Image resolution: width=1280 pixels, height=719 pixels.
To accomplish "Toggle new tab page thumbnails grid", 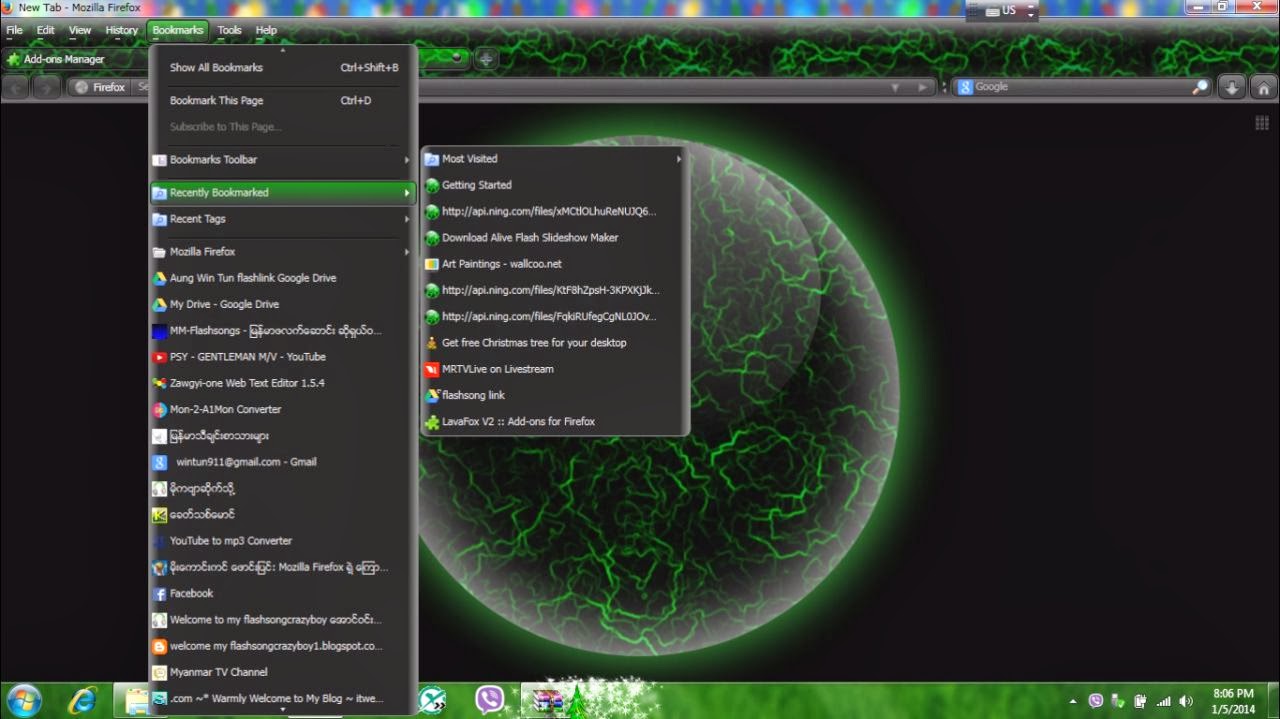I will (1262, 123).
